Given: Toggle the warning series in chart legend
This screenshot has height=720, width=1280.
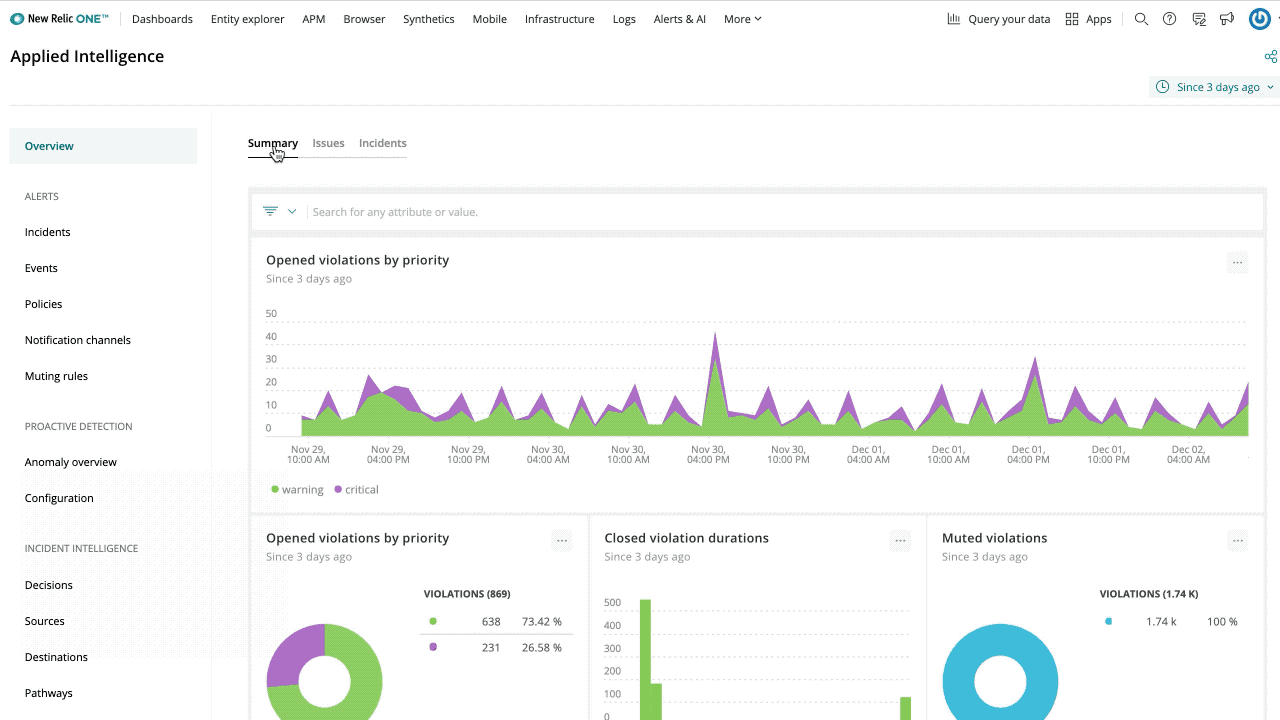Looking at the screenshot, I should (x=296, y=490).
